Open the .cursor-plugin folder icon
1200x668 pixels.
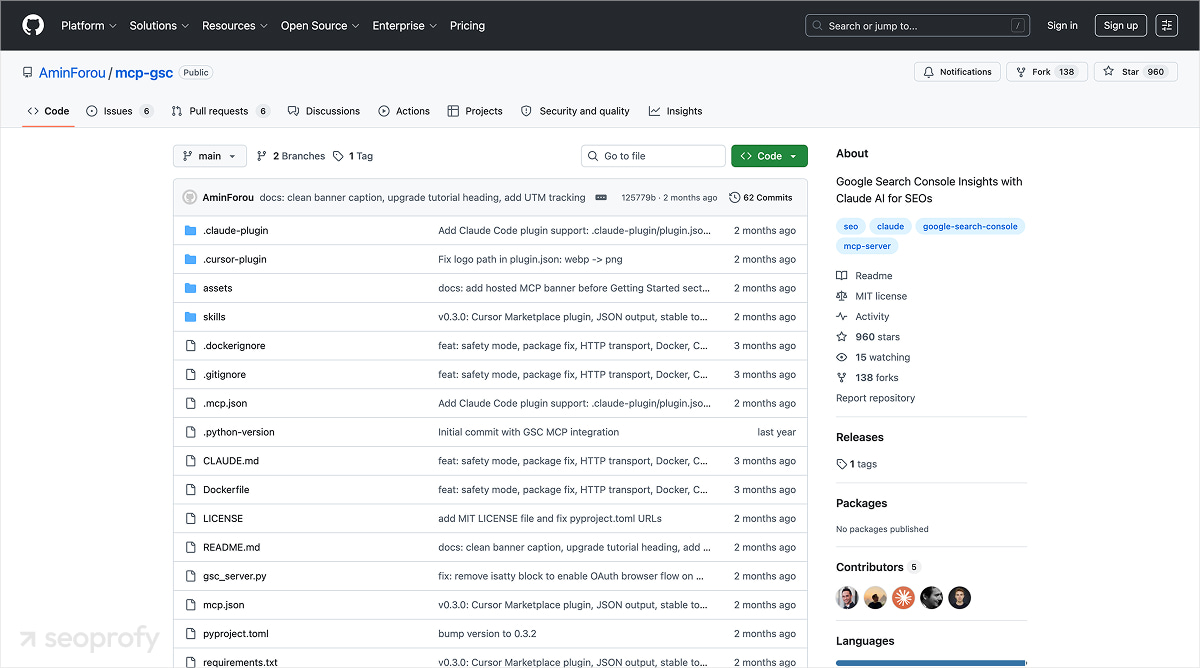[x=191, y=259]
